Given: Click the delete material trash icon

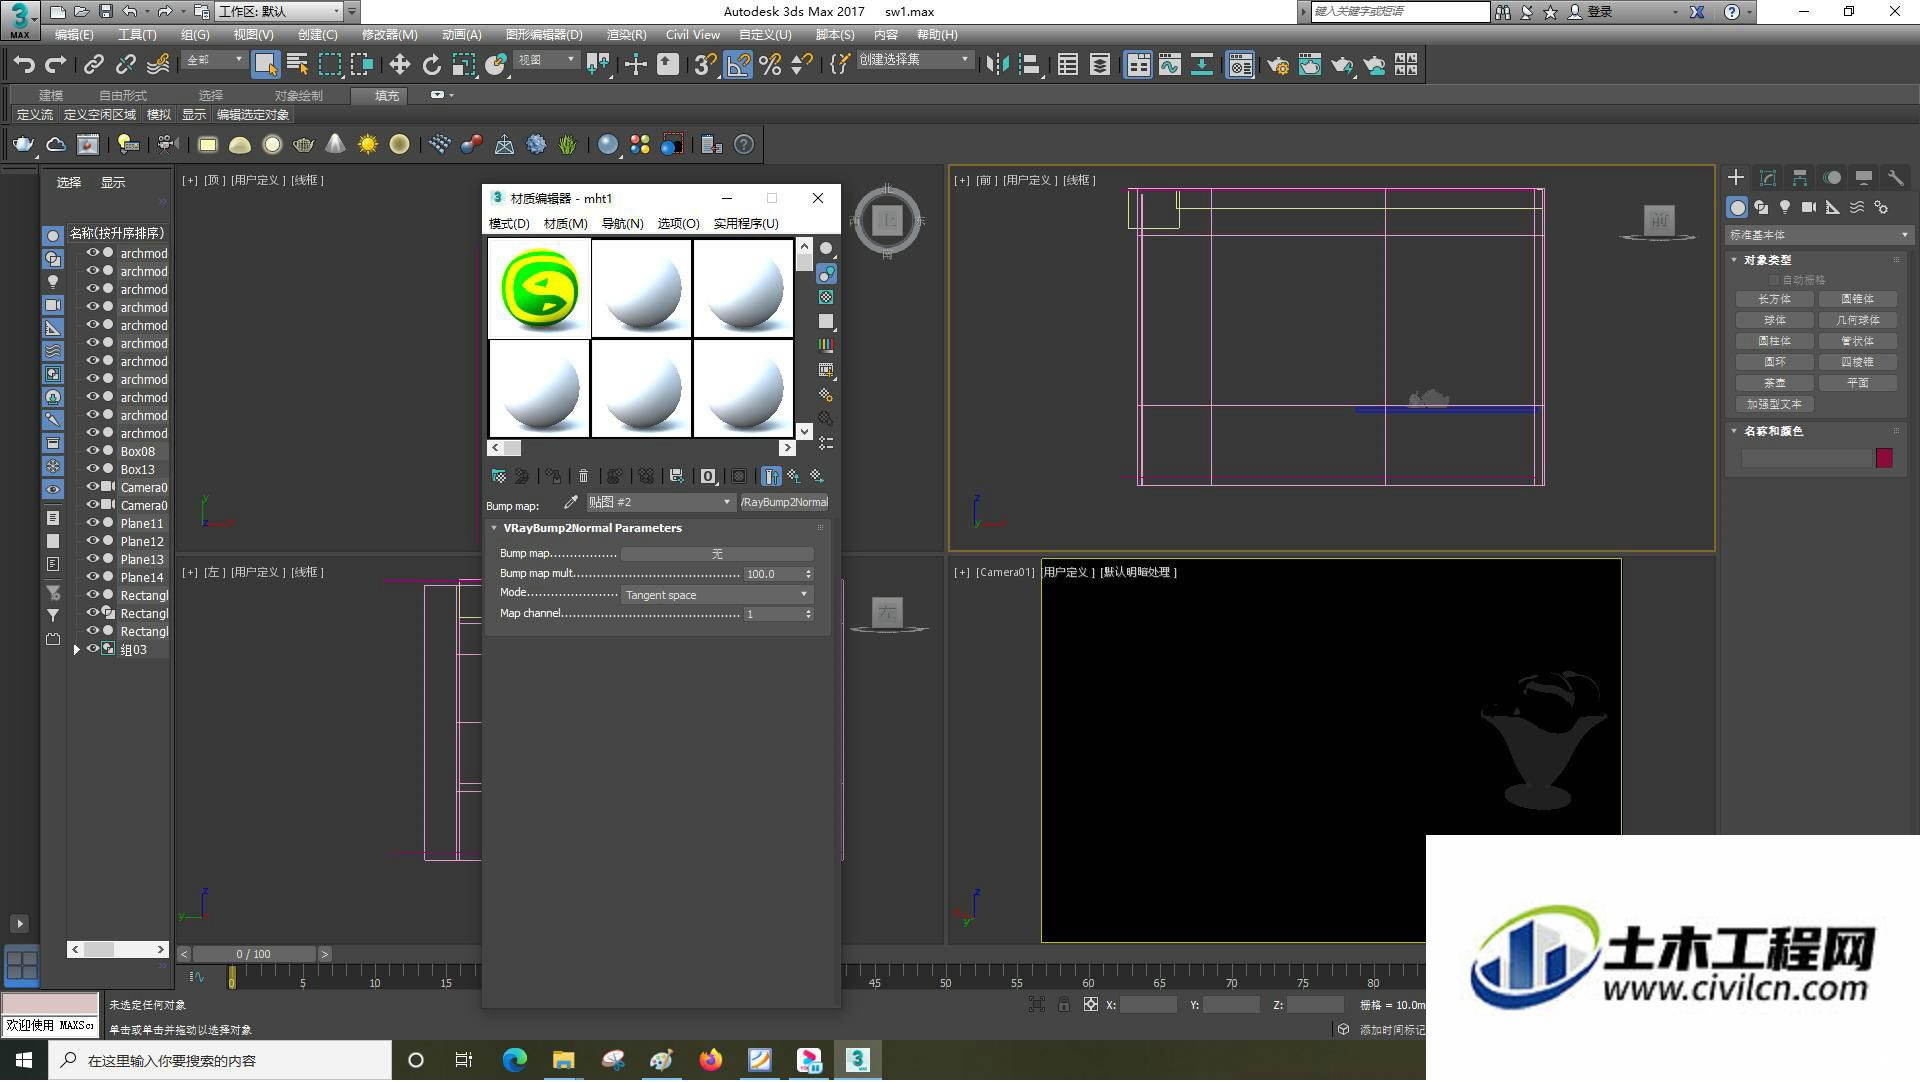Looking at the screenshot, I should click(584, 477).
